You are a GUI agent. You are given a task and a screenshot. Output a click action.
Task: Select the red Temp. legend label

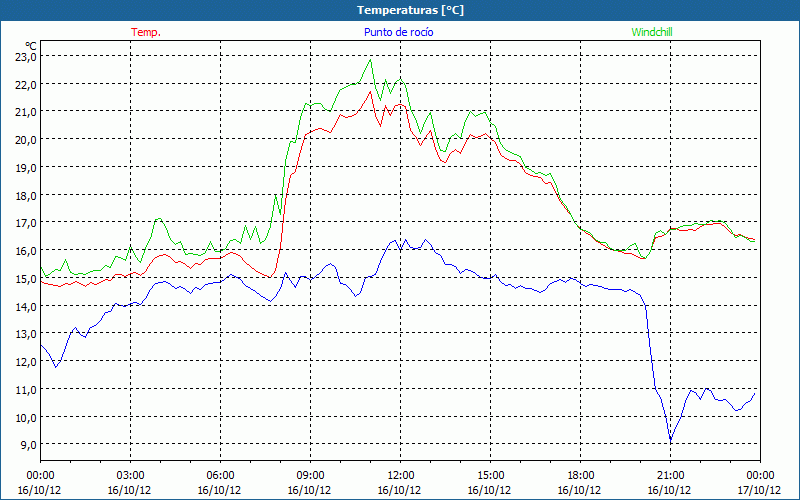coord(146,32)
